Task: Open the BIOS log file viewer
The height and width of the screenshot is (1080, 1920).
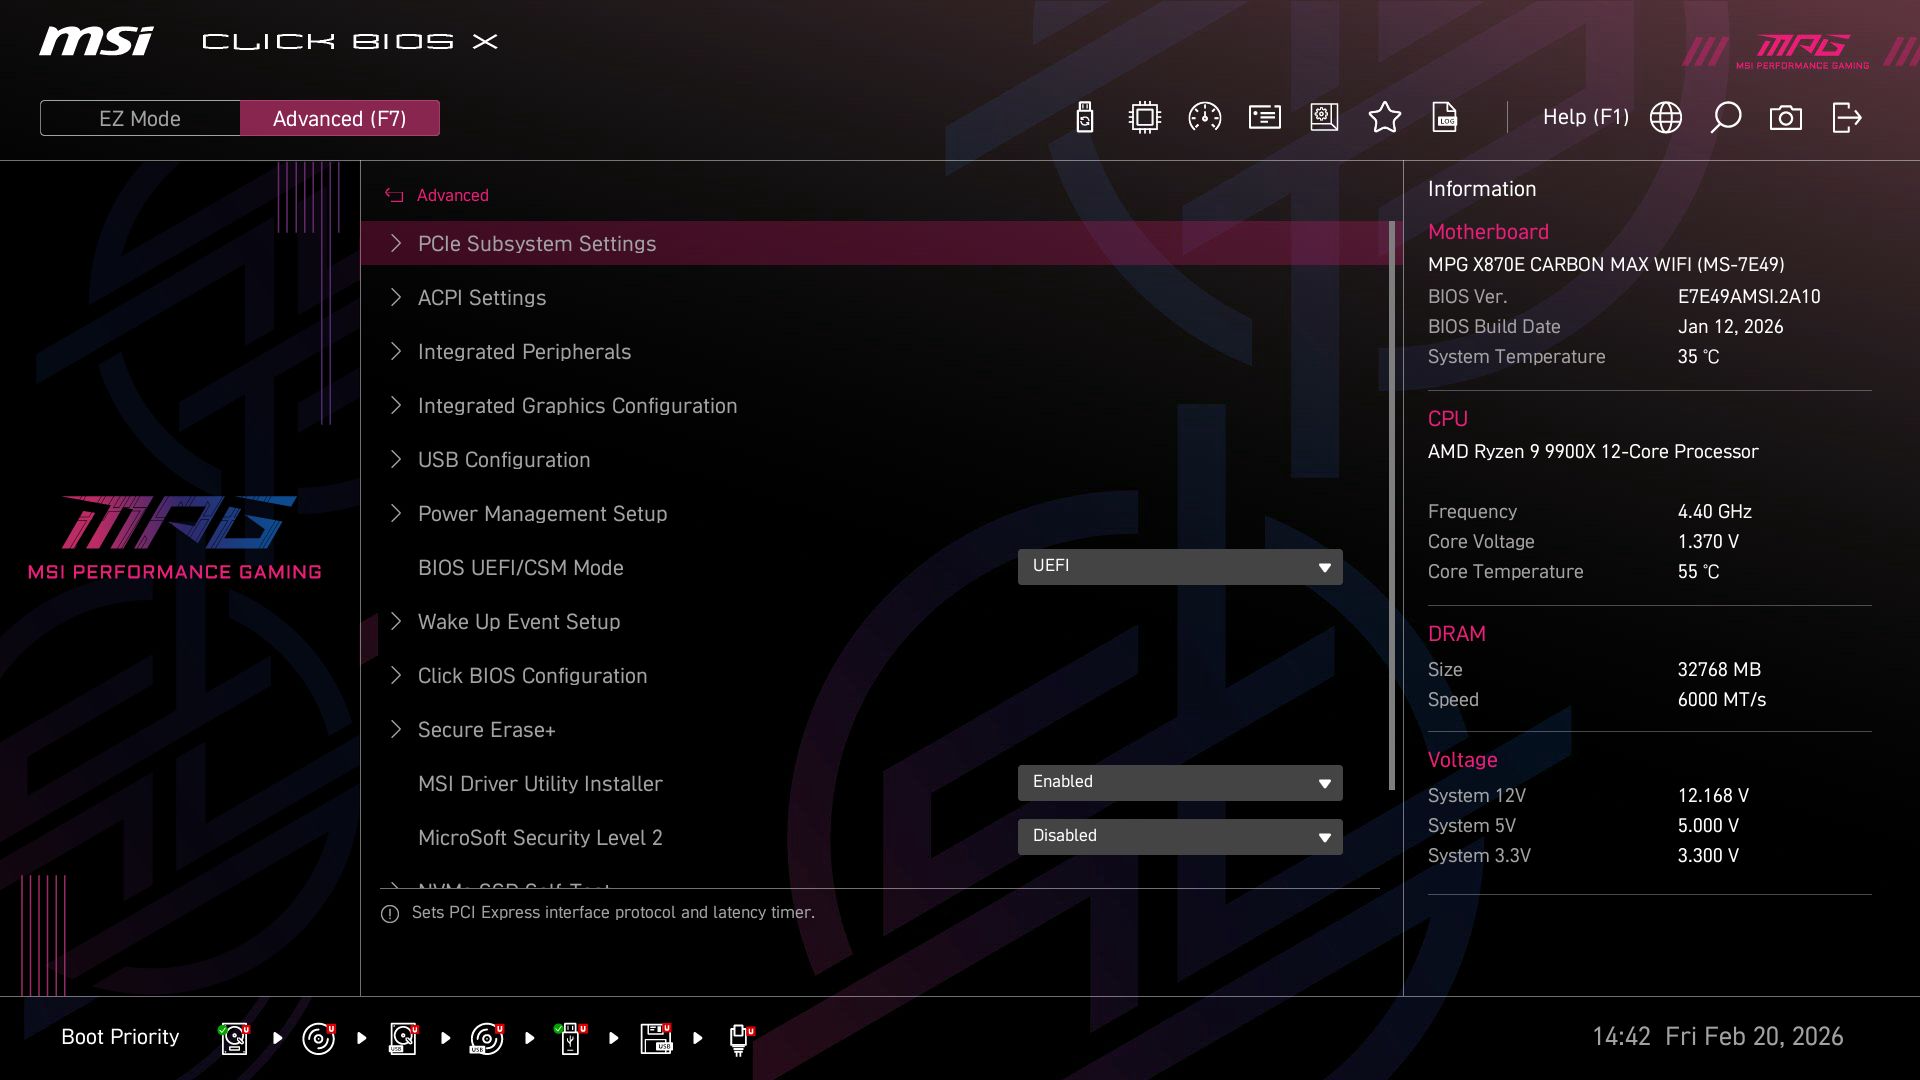Action: pos(1445,117)
